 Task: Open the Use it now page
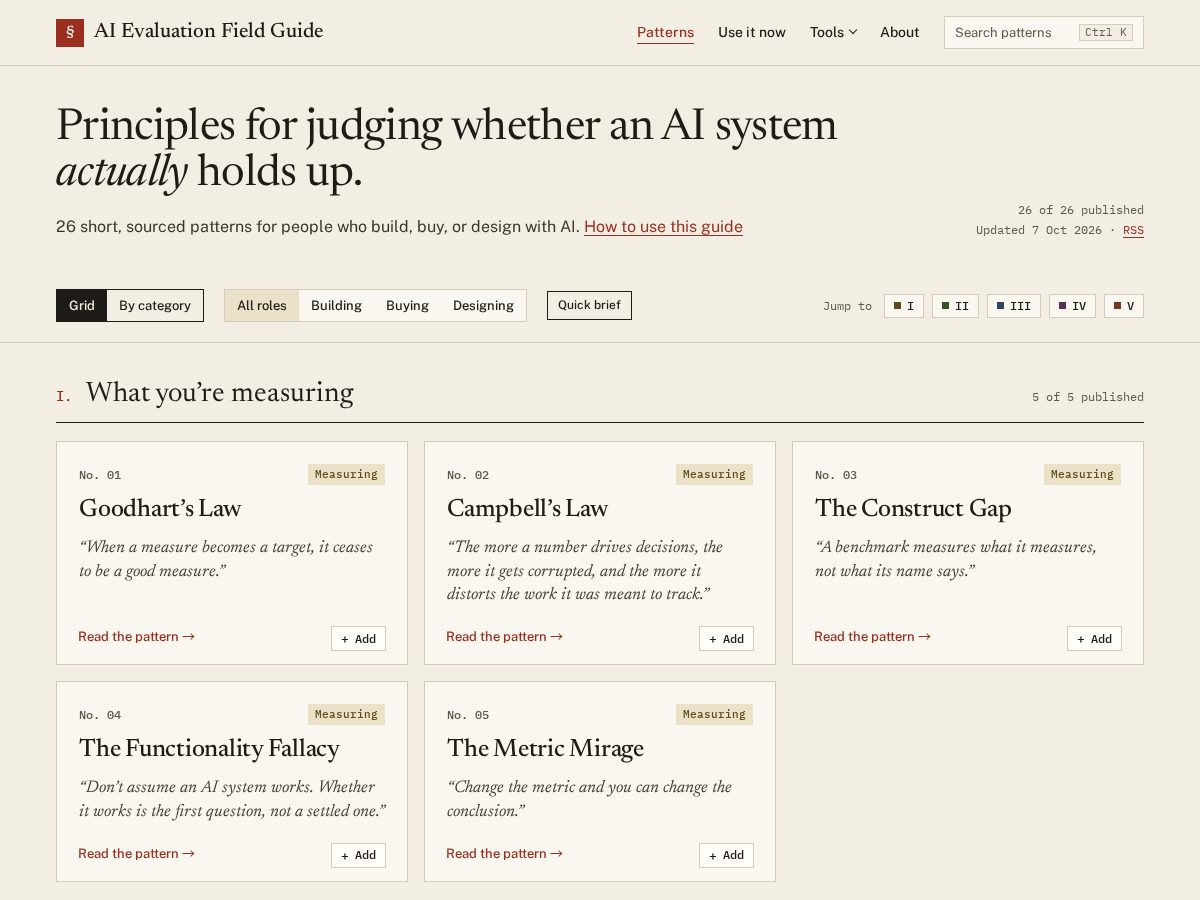coord(752,32)
